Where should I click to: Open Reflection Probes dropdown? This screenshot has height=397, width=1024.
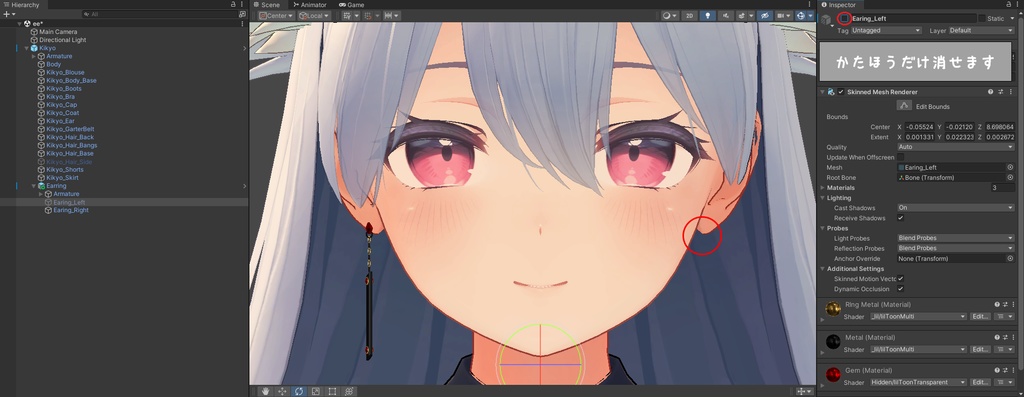pos(955,248)
